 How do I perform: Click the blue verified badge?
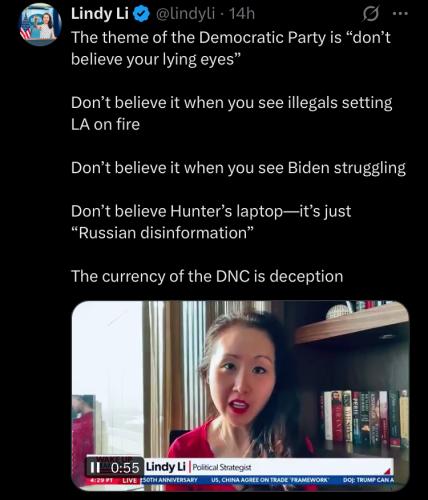(141, 14)
